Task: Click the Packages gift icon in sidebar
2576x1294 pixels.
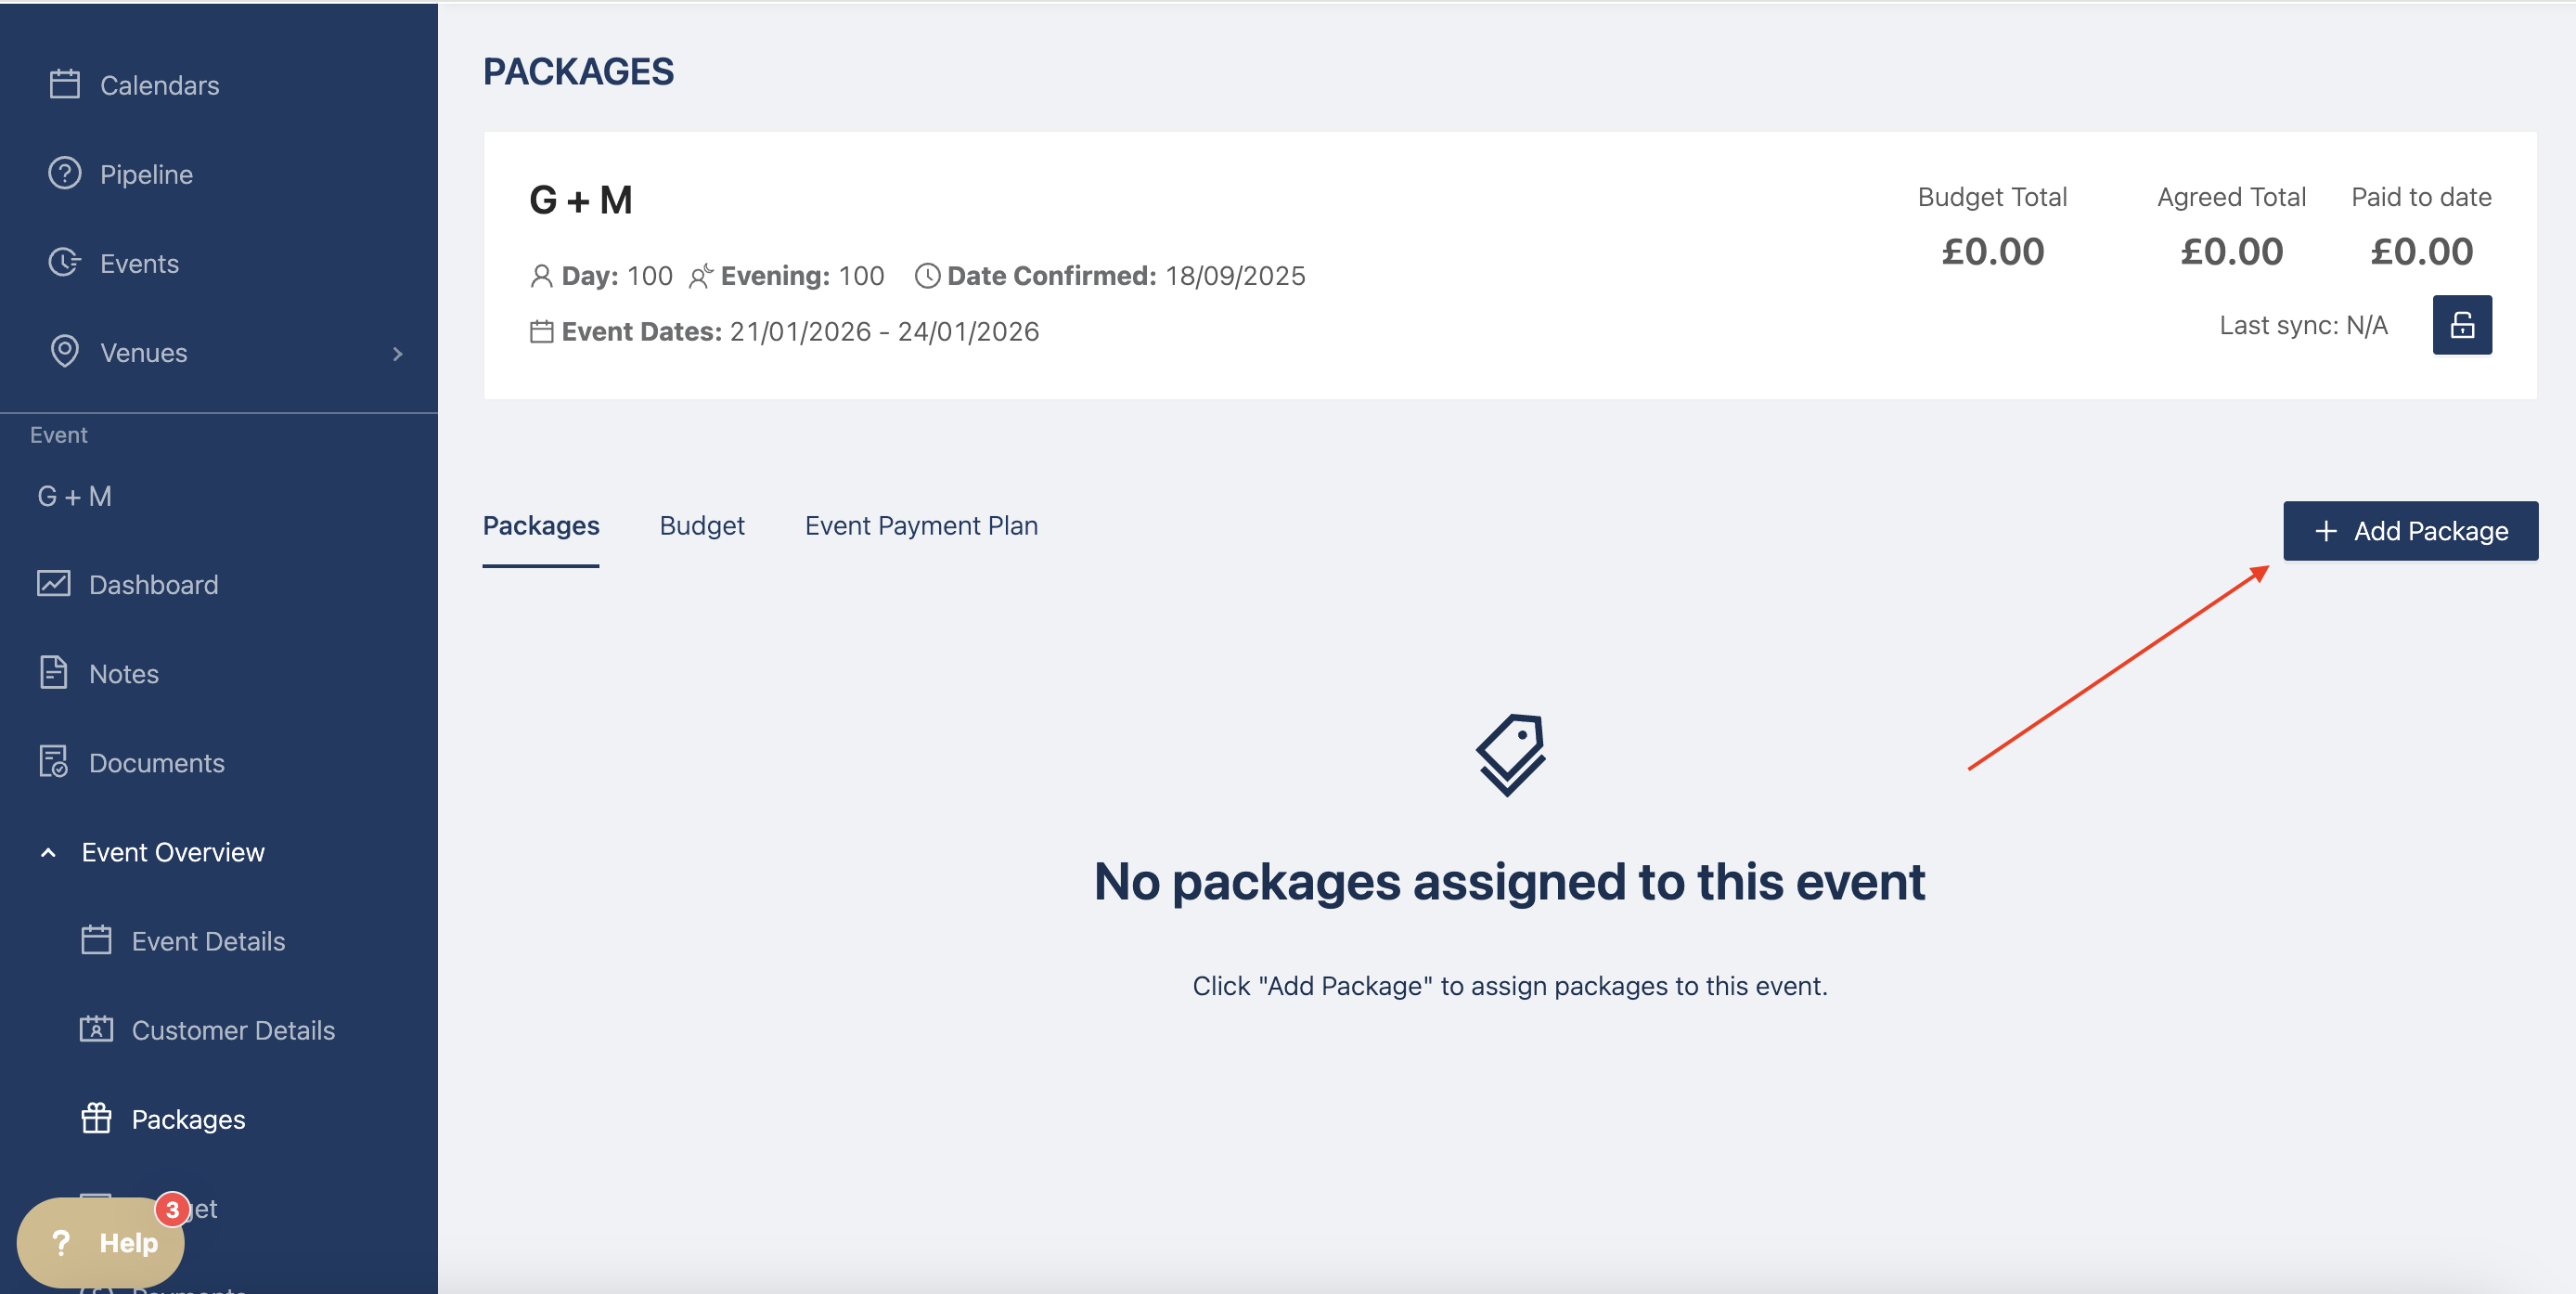Action: tap(96, 1118)
